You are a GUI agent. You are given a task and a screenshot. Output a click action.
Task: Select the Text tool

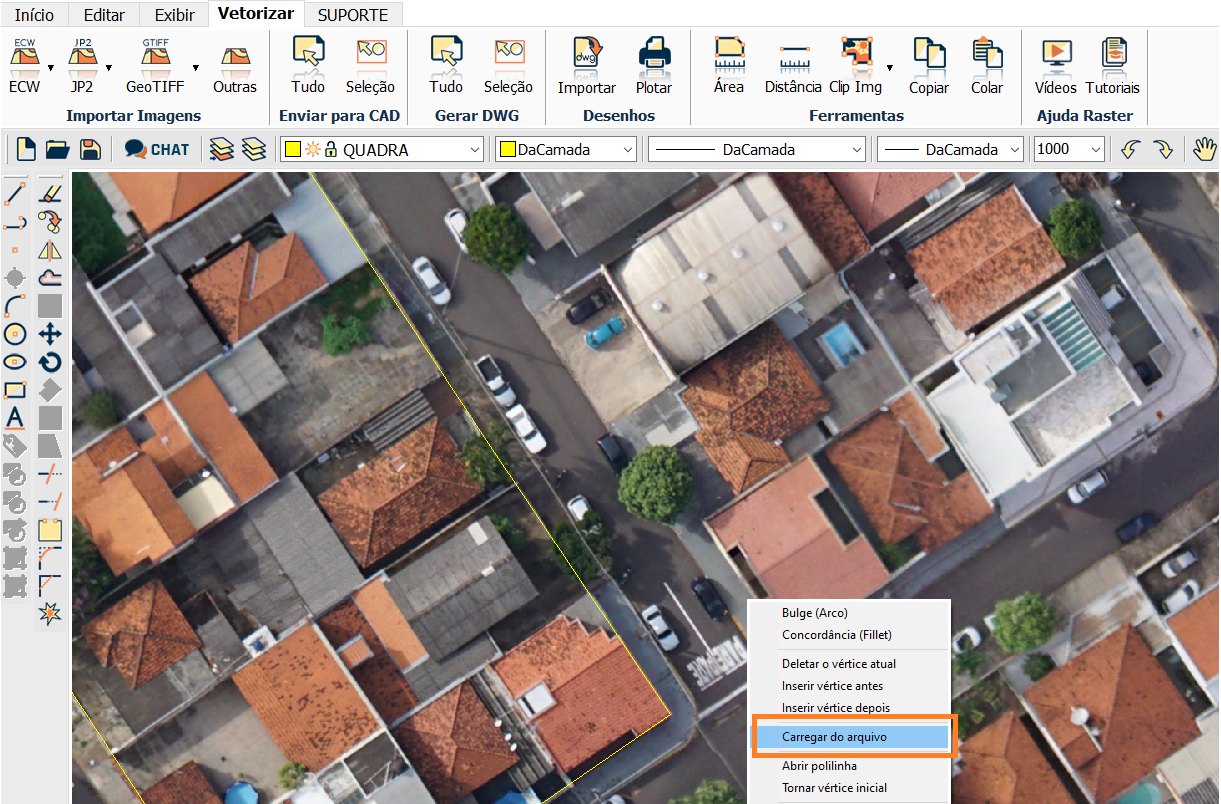pos(15,418)
